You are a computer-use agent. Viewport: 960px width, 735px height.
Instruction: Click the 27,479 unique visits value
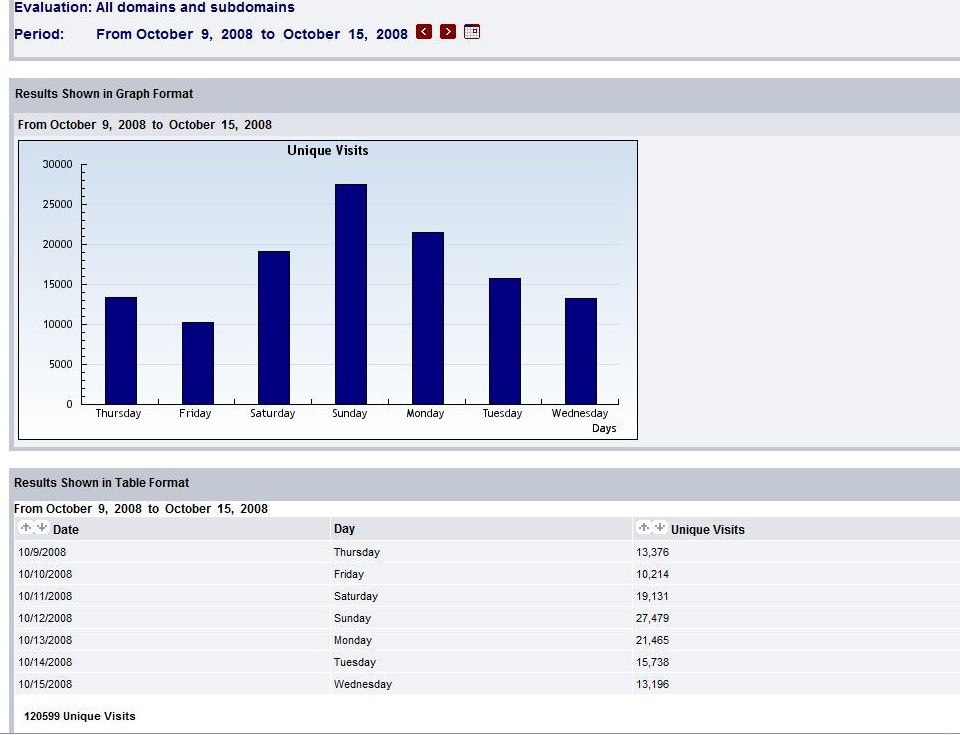click(x=653, y=618)
